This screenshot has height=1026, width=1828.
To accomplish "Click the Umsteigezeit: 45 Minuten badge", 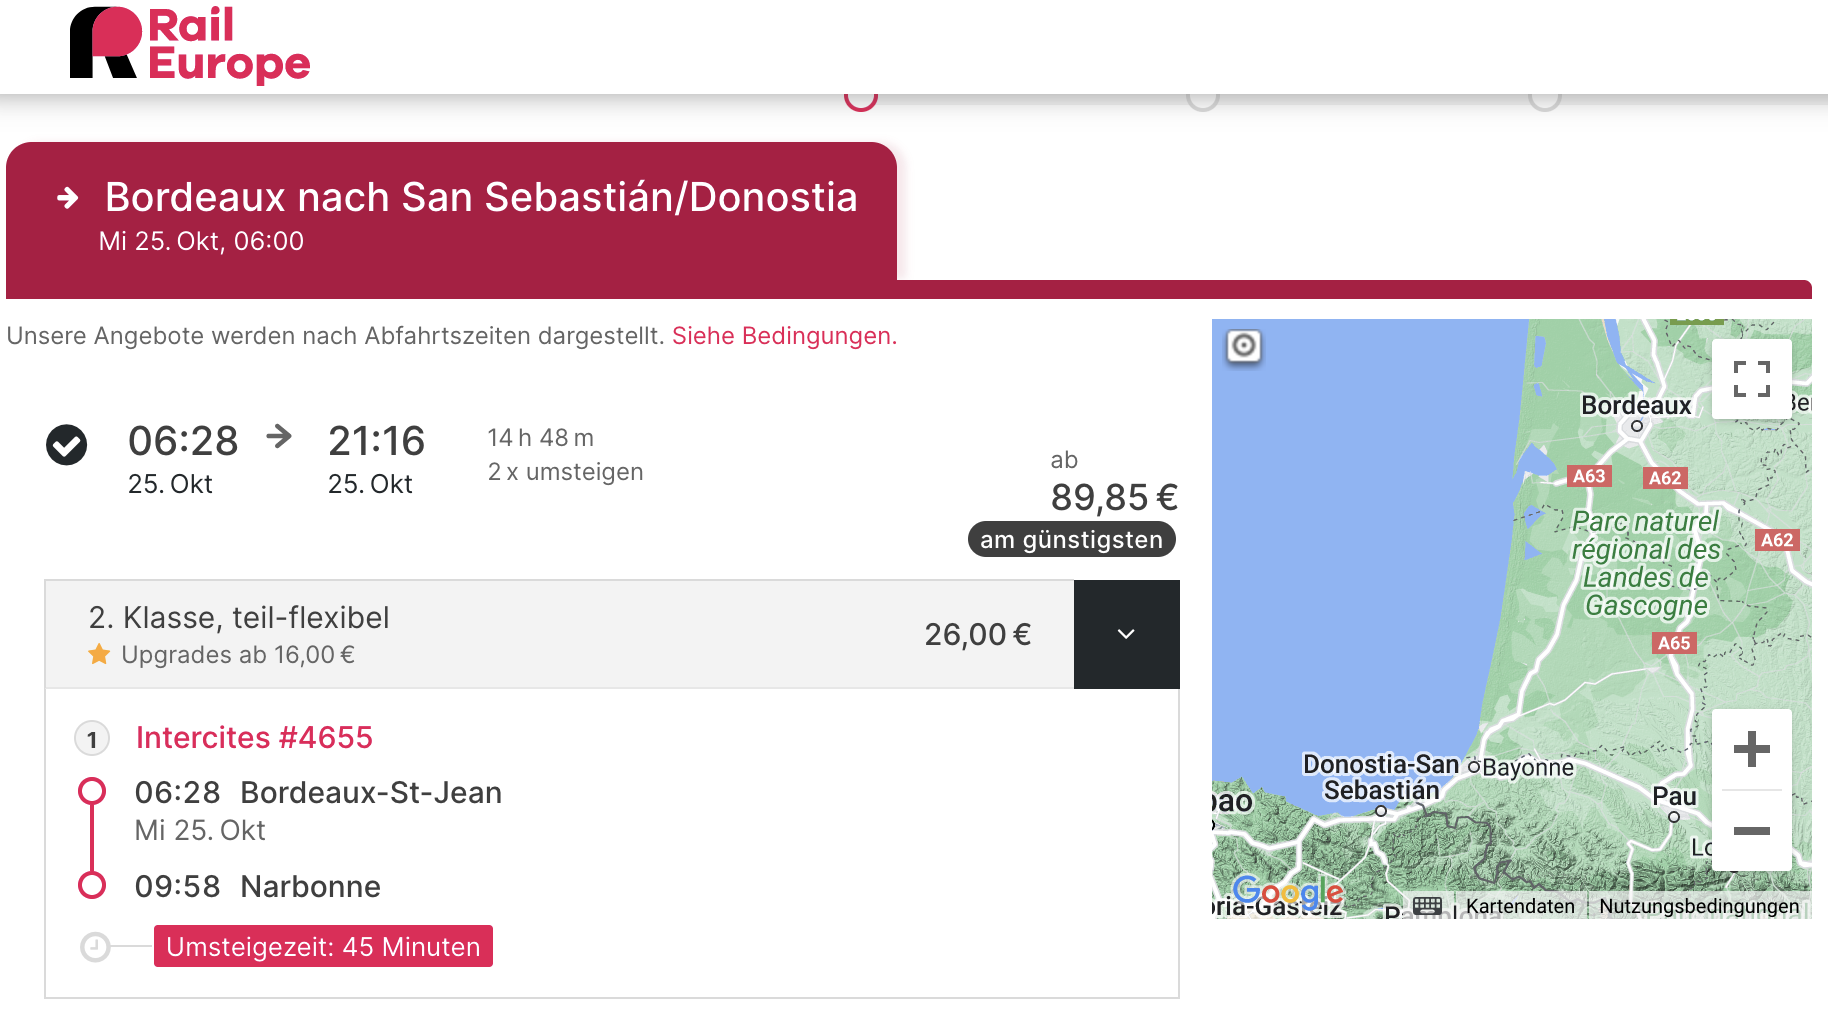I will (x=323, y=946).
